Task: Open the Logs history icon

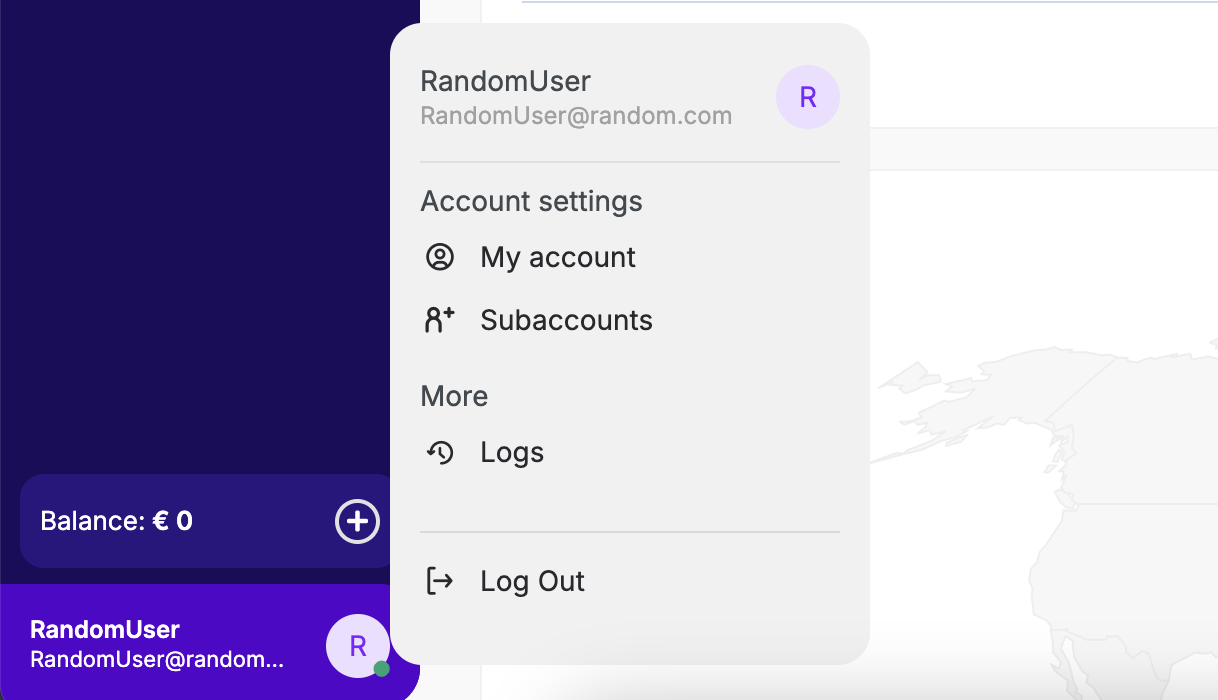Action: [440, 452]
